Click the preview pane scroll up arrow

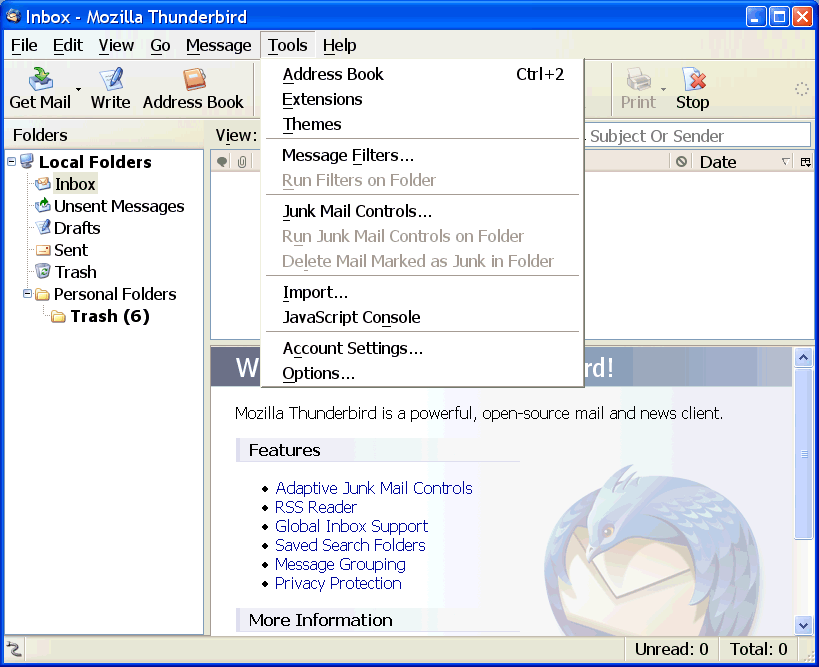pos(803,358)
